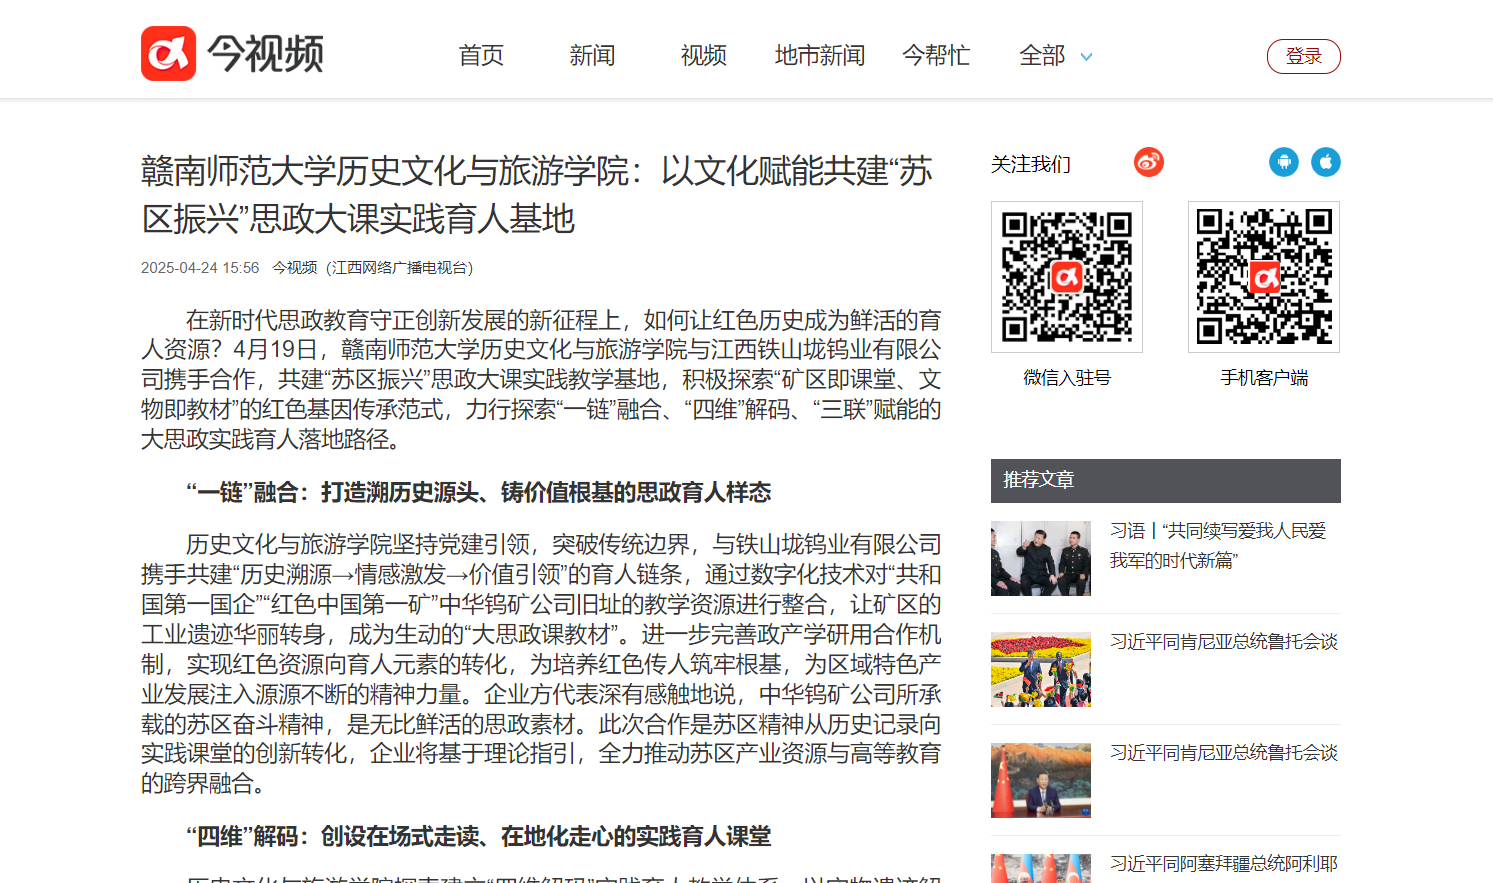Open article 习语 | 共同续写爱我人民爱我军的时代新篇
1493x883 pixels.
(x=1218, y=545)
